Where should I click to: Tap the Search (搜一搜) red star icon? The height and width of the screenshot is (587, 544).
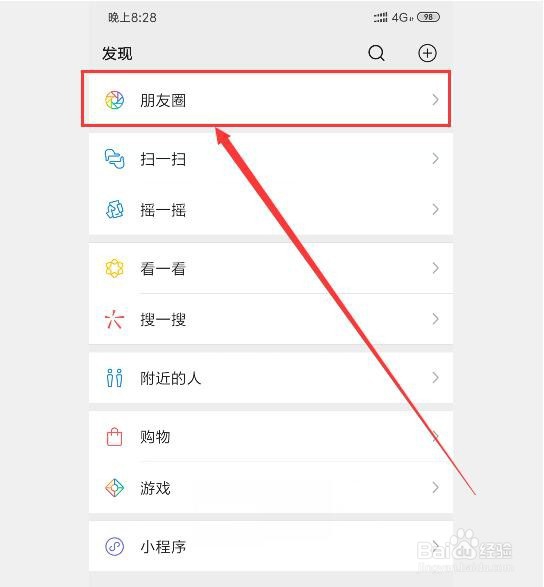pos(114,319)
